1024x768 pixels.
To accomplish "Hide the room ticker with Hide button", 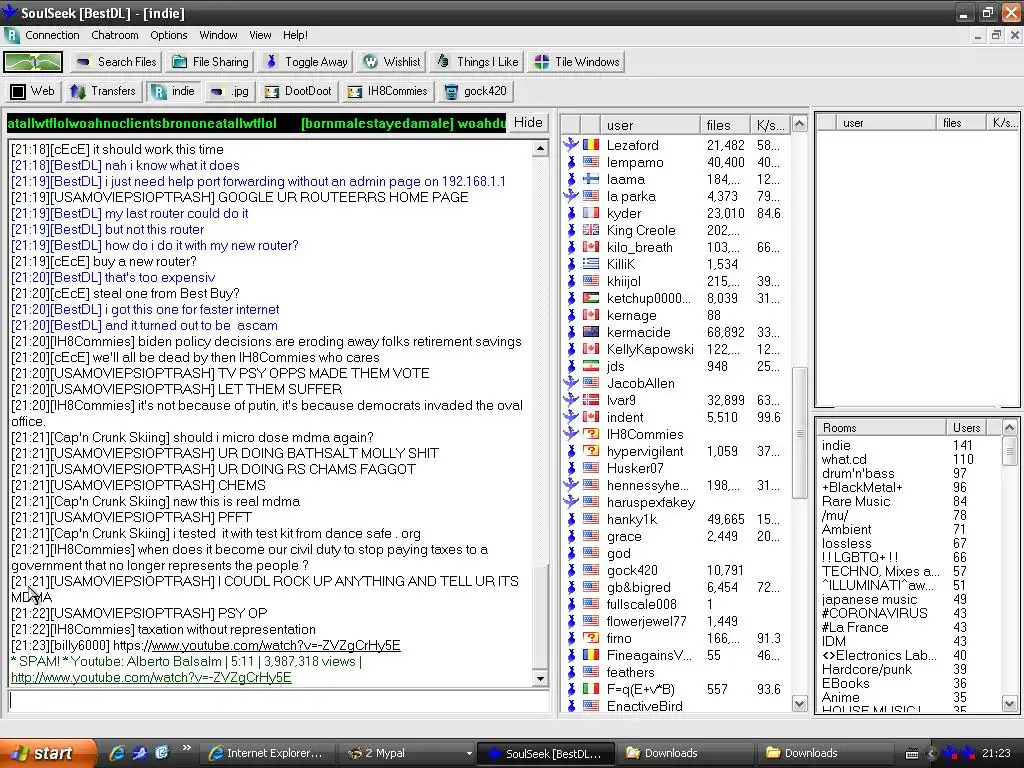I will pos(528,123).
